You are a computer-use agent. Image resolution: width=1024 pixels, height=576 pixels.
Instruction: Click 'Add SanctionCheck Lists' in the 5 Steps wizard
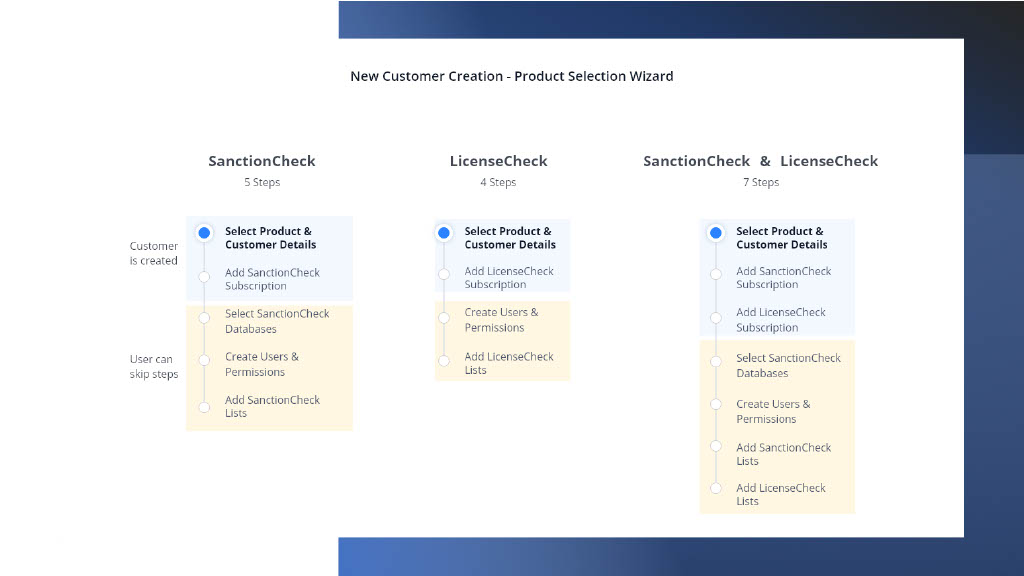point(272,406)
